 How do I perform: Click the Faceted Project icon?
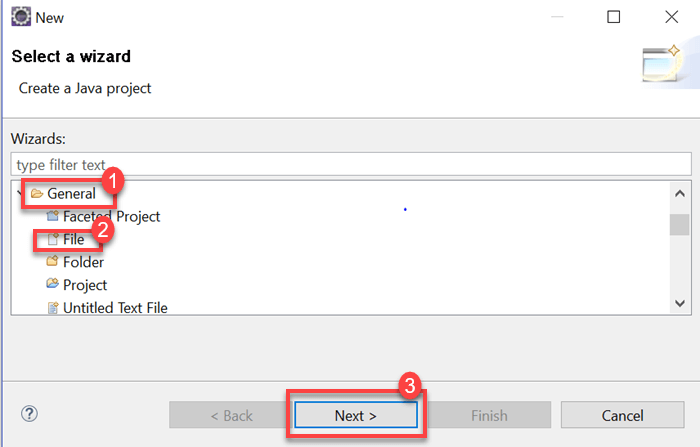point(53,216)
